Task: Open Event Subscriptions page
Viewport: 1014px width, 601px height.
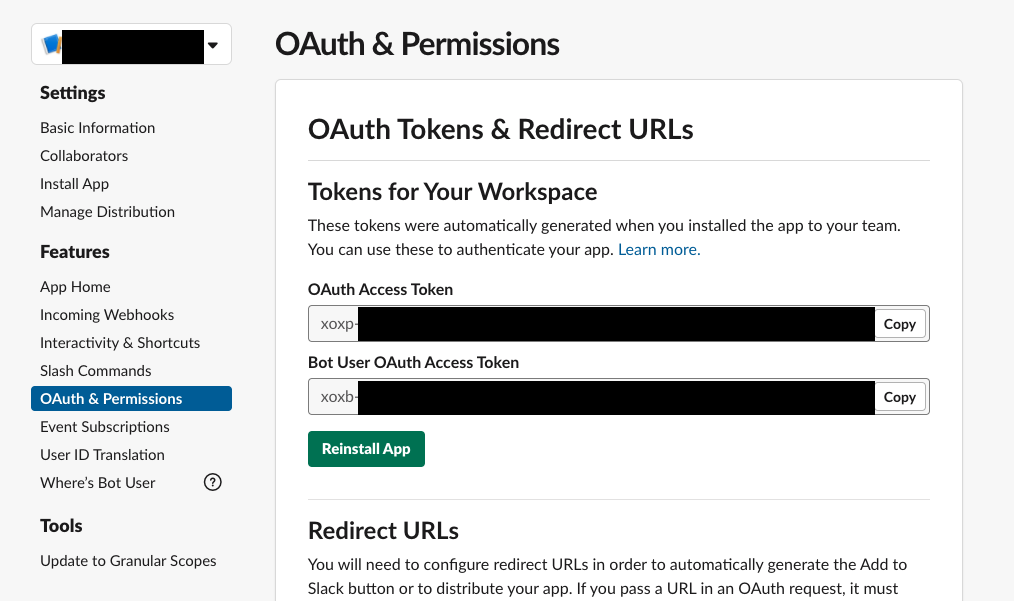Action: point(105,427)
